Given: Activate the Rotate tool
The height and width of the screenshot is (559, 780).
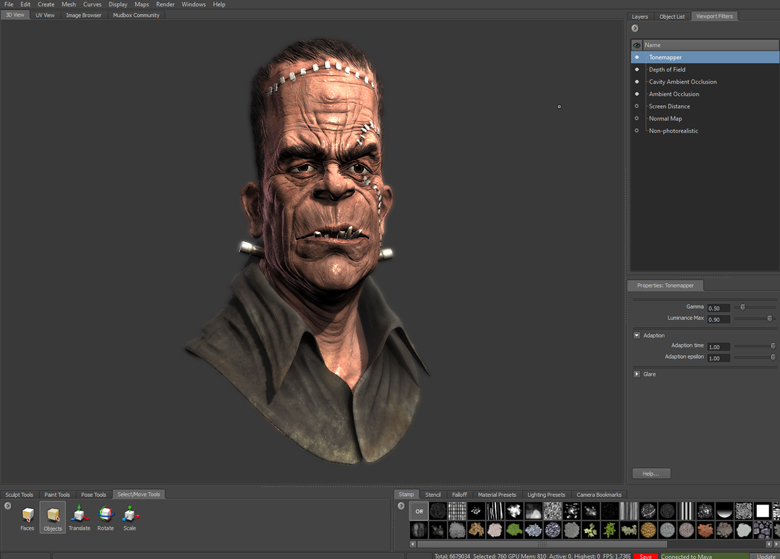Looking at the screenshot, I should pos(105,517).
